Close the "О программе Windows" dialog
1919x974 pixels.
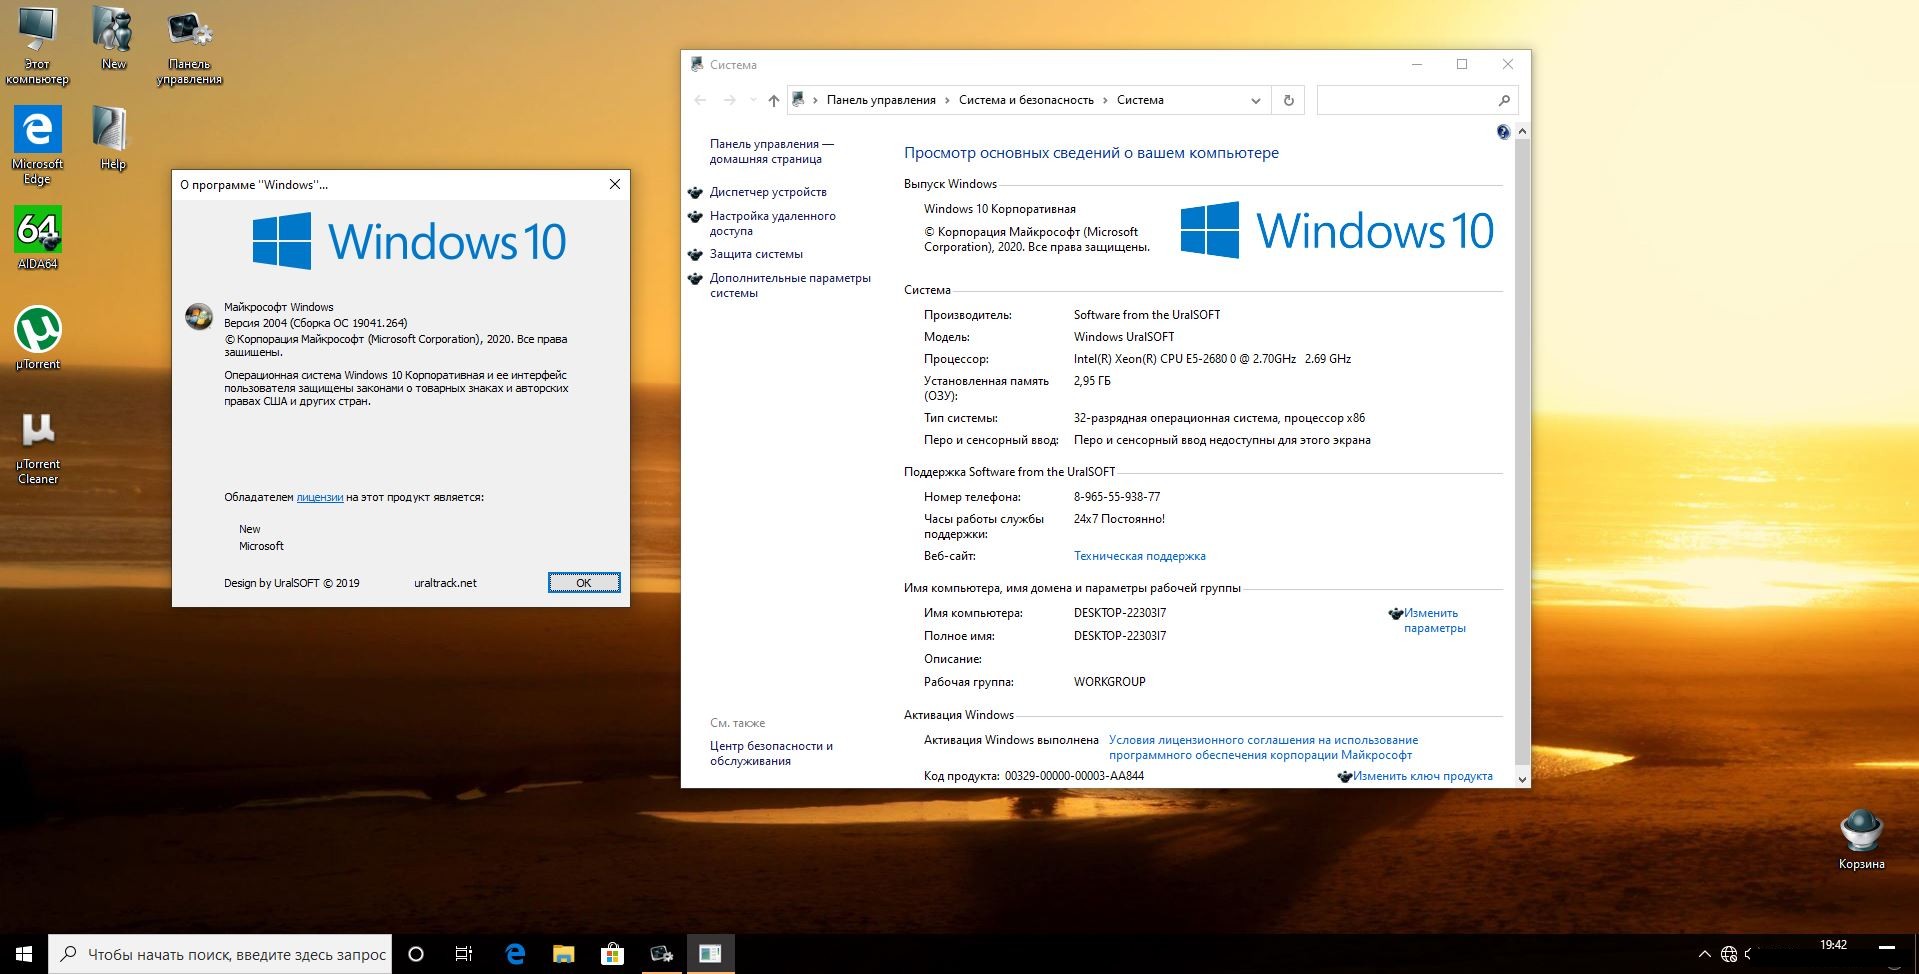pos(615,184)
